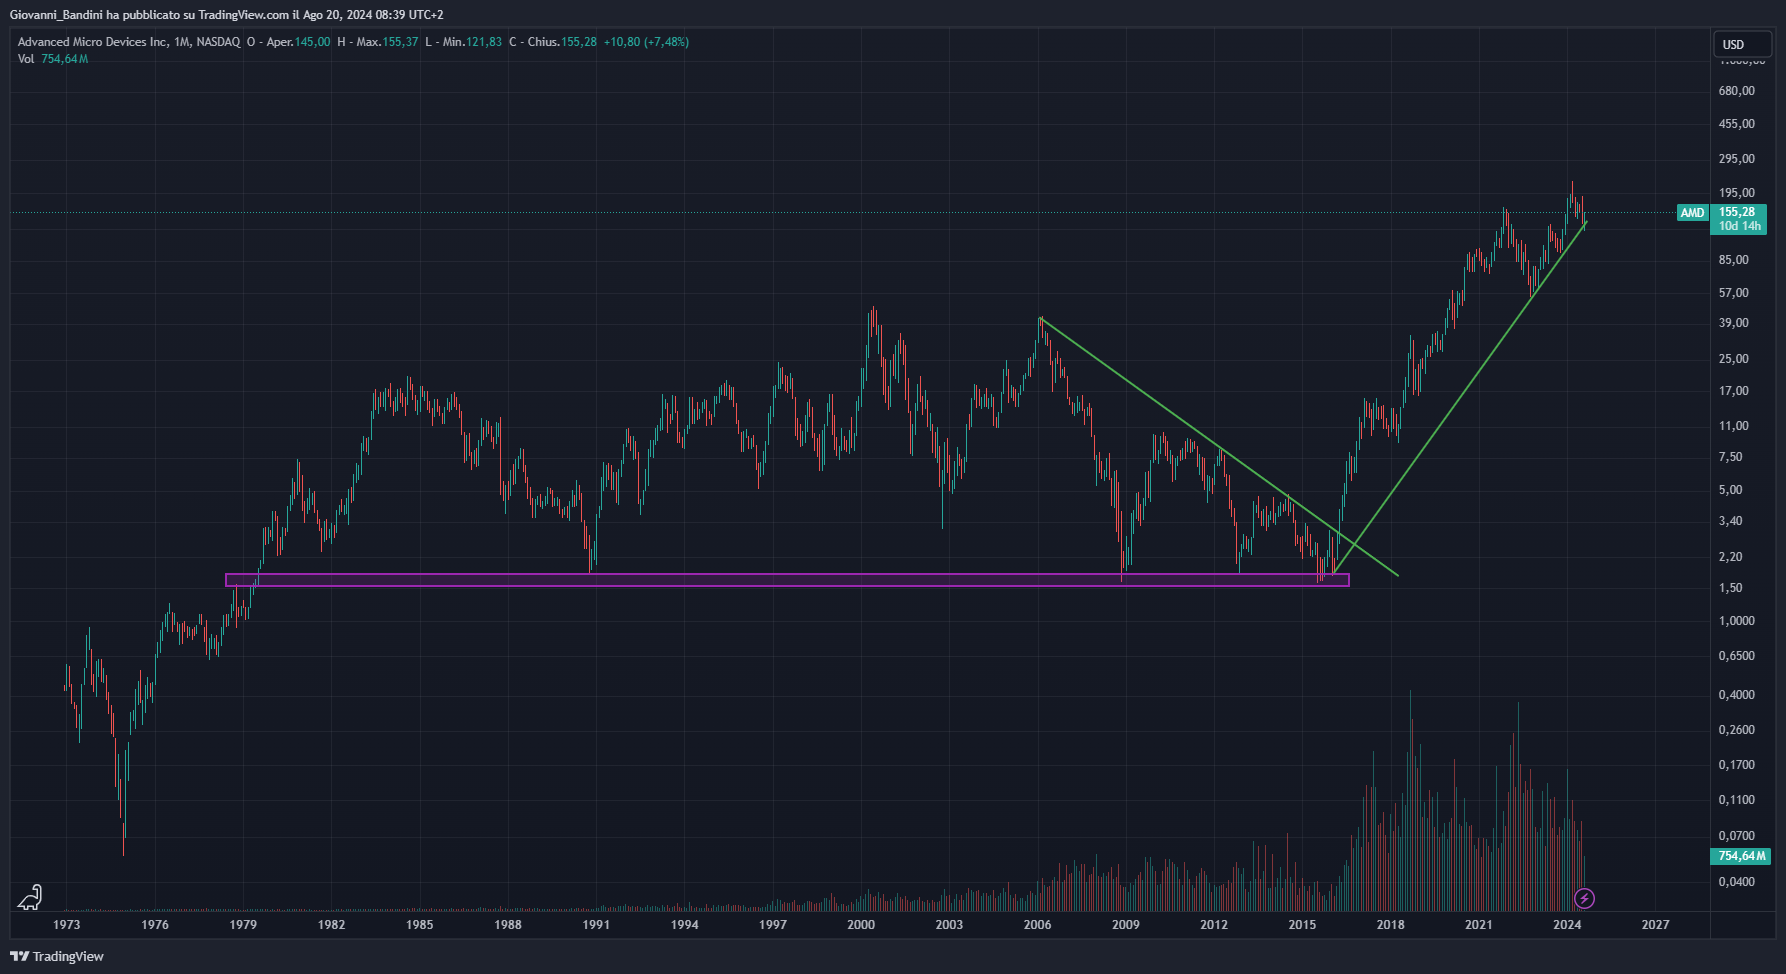Click the 39,00 price axis label

pyautogui.click(x=1734, y=323)
